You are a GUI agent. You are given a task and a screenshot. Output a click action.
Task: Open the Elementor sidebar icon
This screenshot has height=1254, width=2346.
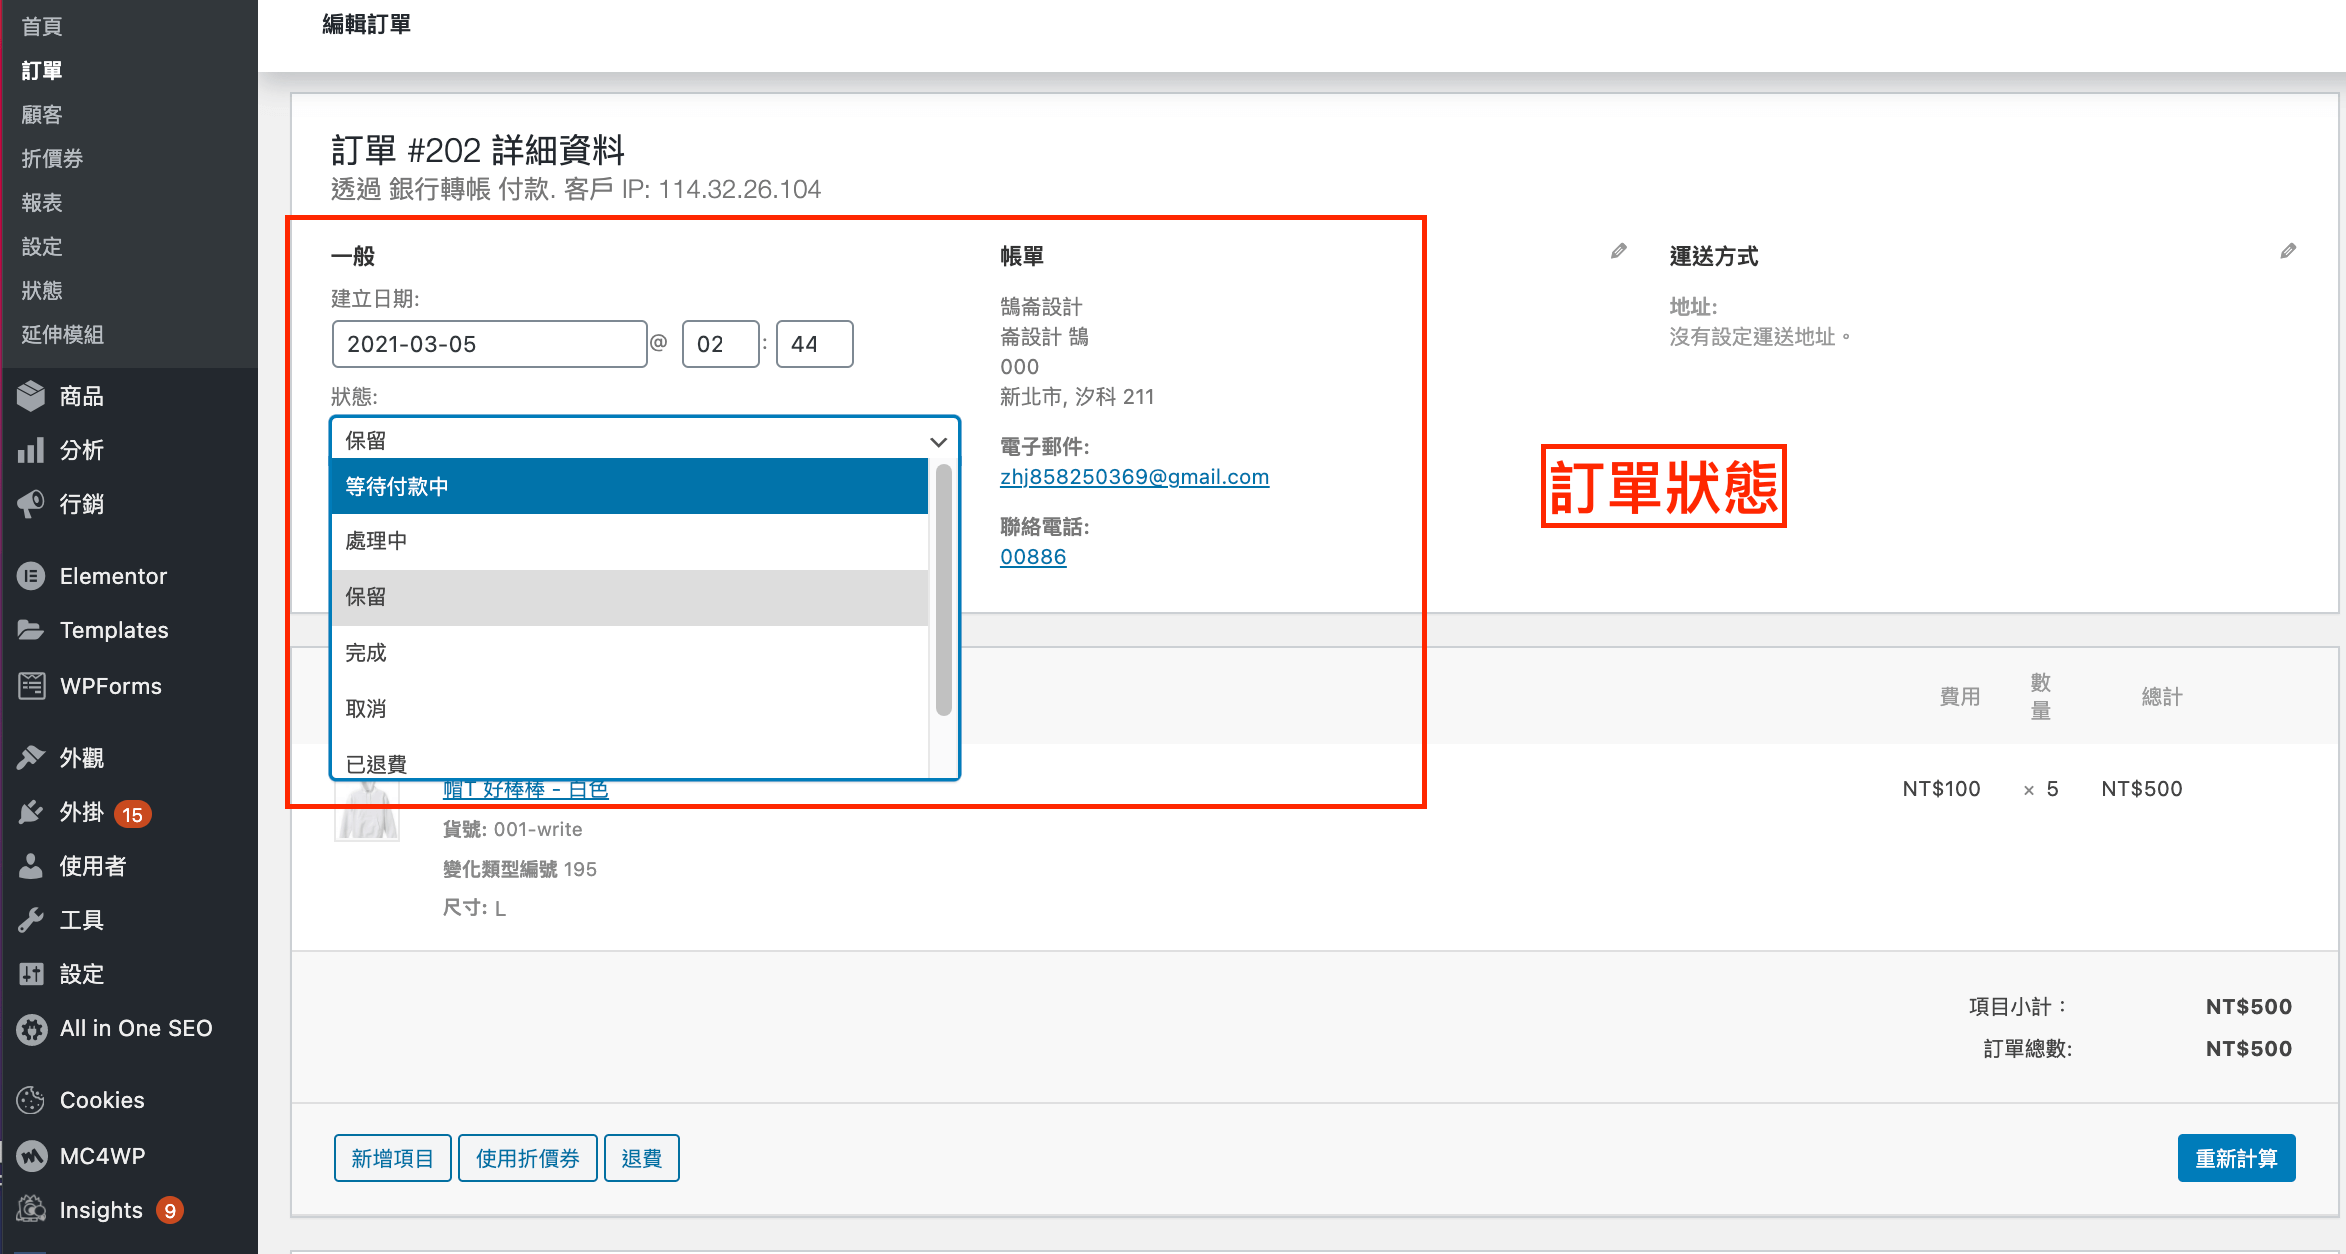[x=31, y=576]
